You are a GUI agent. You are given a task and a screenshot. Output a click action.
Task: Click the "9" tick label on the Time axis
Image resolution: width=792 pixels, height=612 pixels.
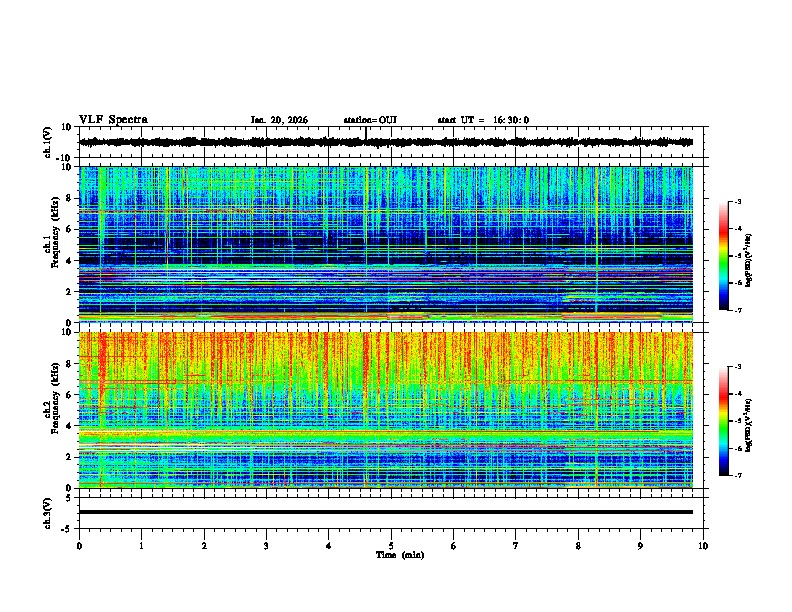pos(640,546)
